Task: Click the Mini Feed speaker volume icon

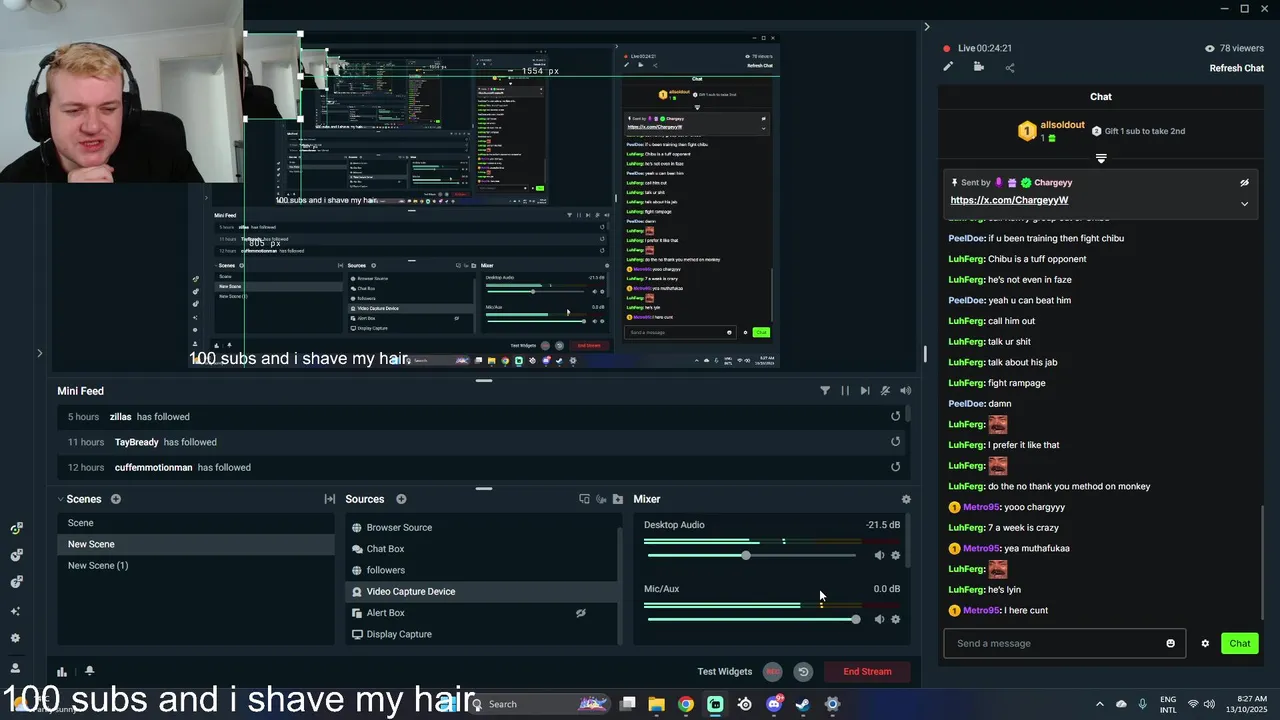Action: 905,391
